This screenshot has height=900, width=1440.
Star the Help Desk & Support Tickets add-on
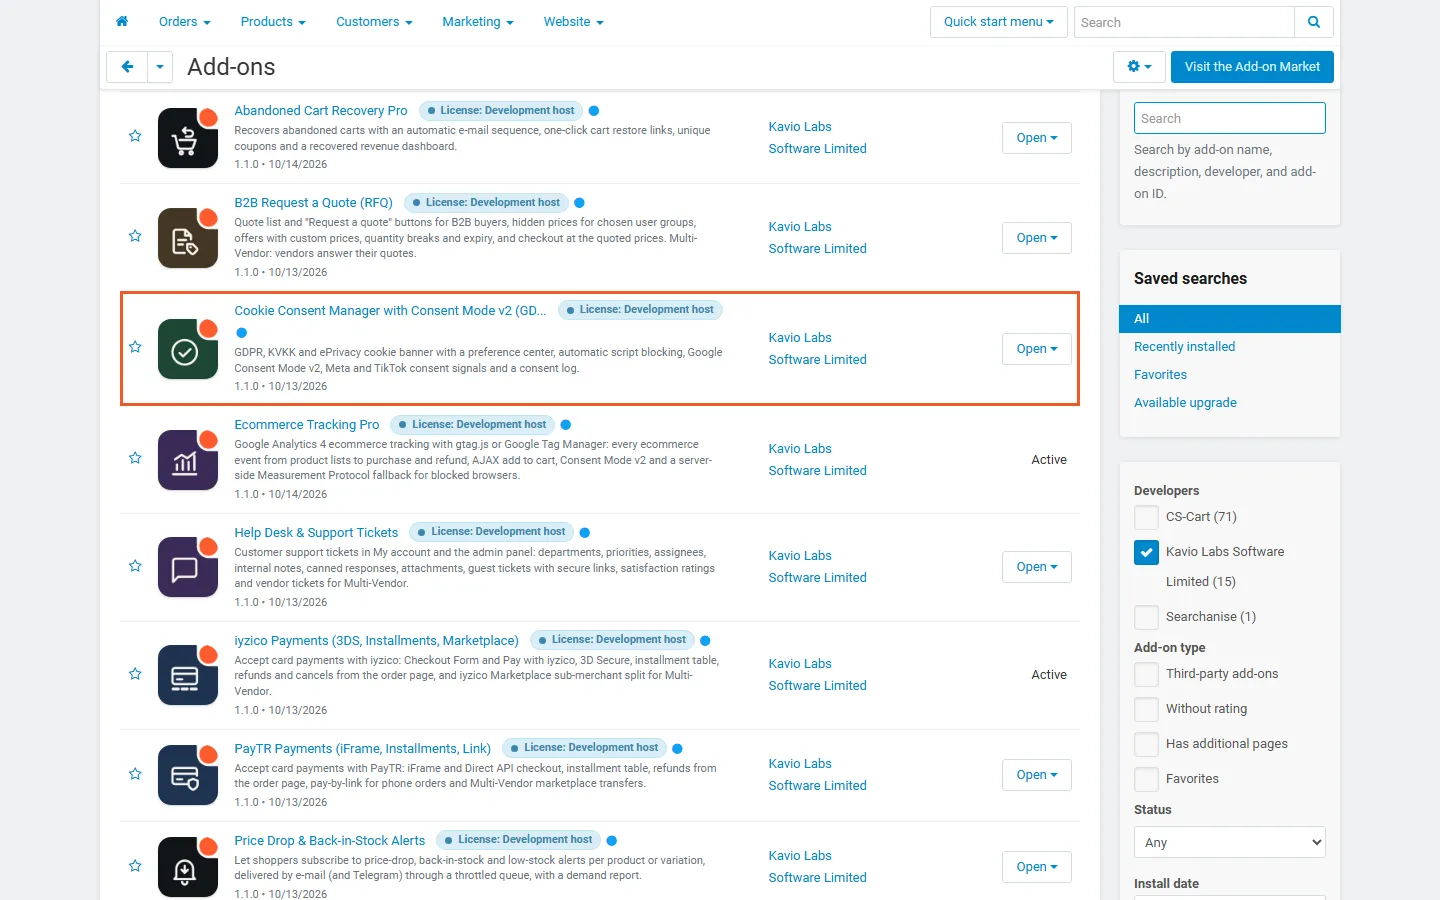pos(135,566)
